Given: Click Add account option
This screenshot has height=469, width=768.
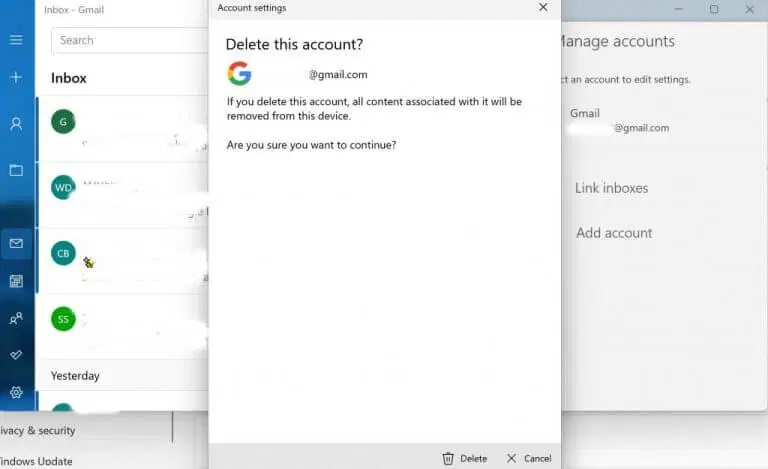Looking at the screenshot, I should (x=614, y=233).
